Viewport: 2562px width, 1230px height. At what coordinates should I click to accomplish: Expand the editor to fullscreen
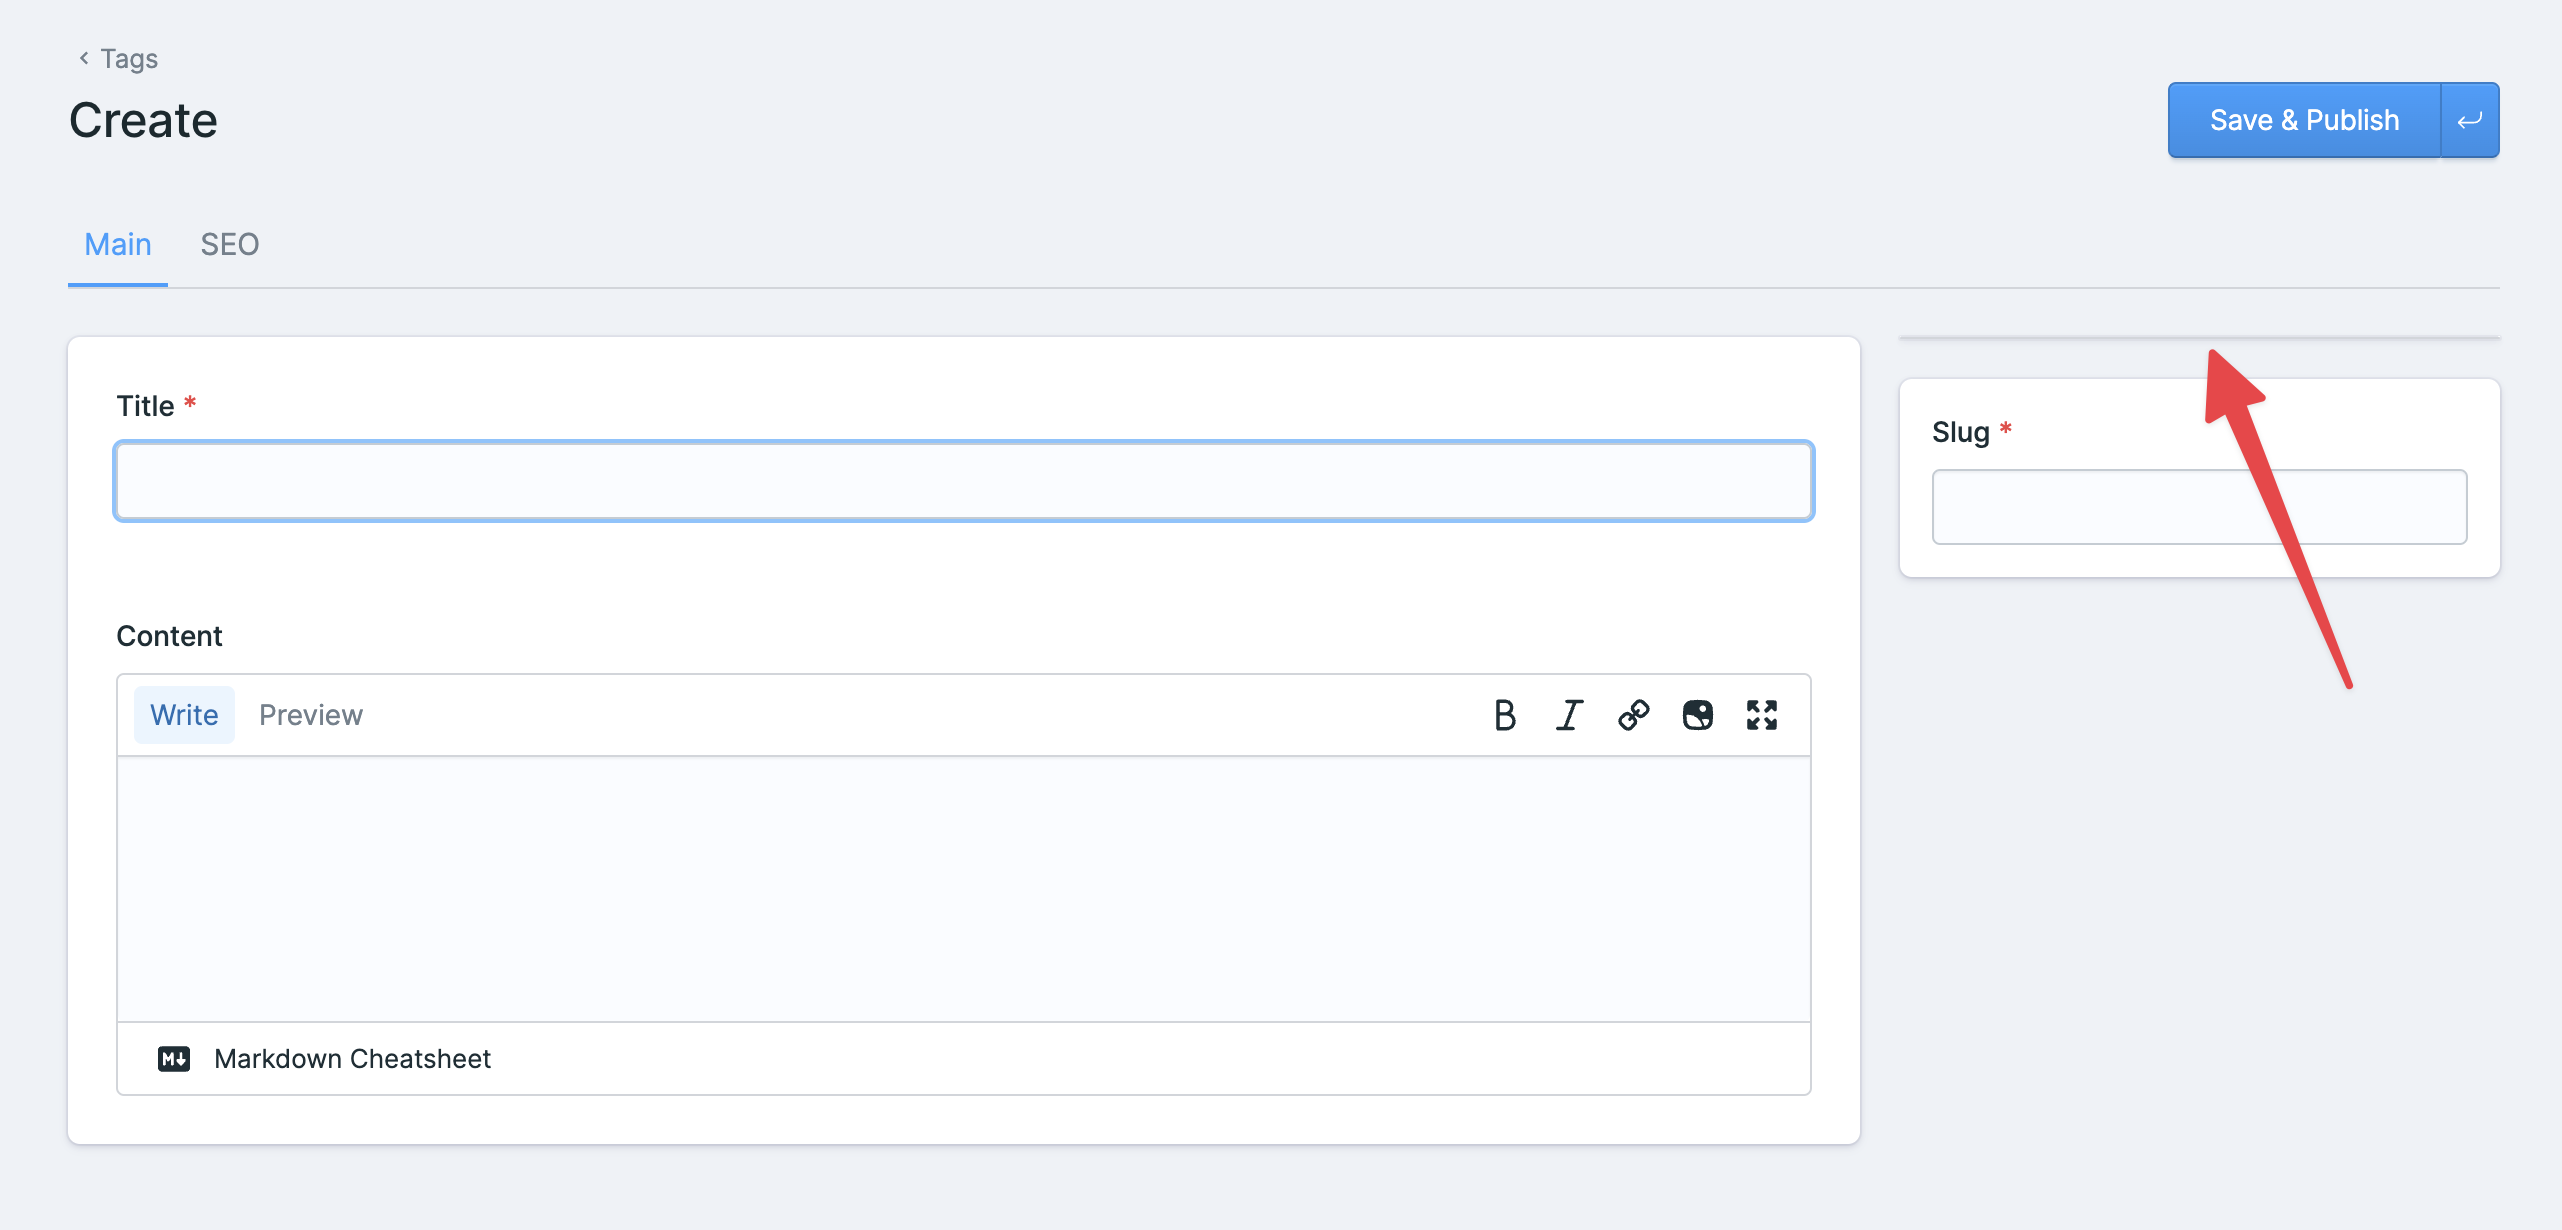(1762, 715)
